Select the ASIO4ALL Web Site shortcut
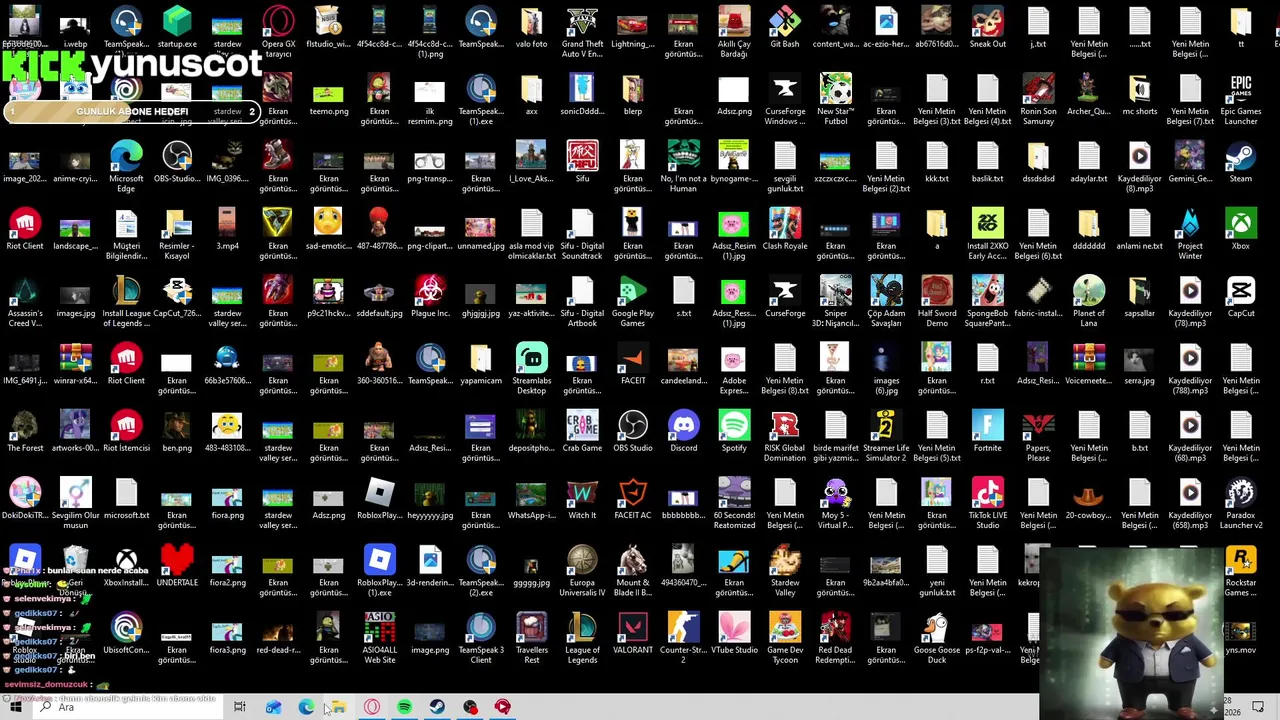Screen dimensions: 1280x720 point(380,637)
